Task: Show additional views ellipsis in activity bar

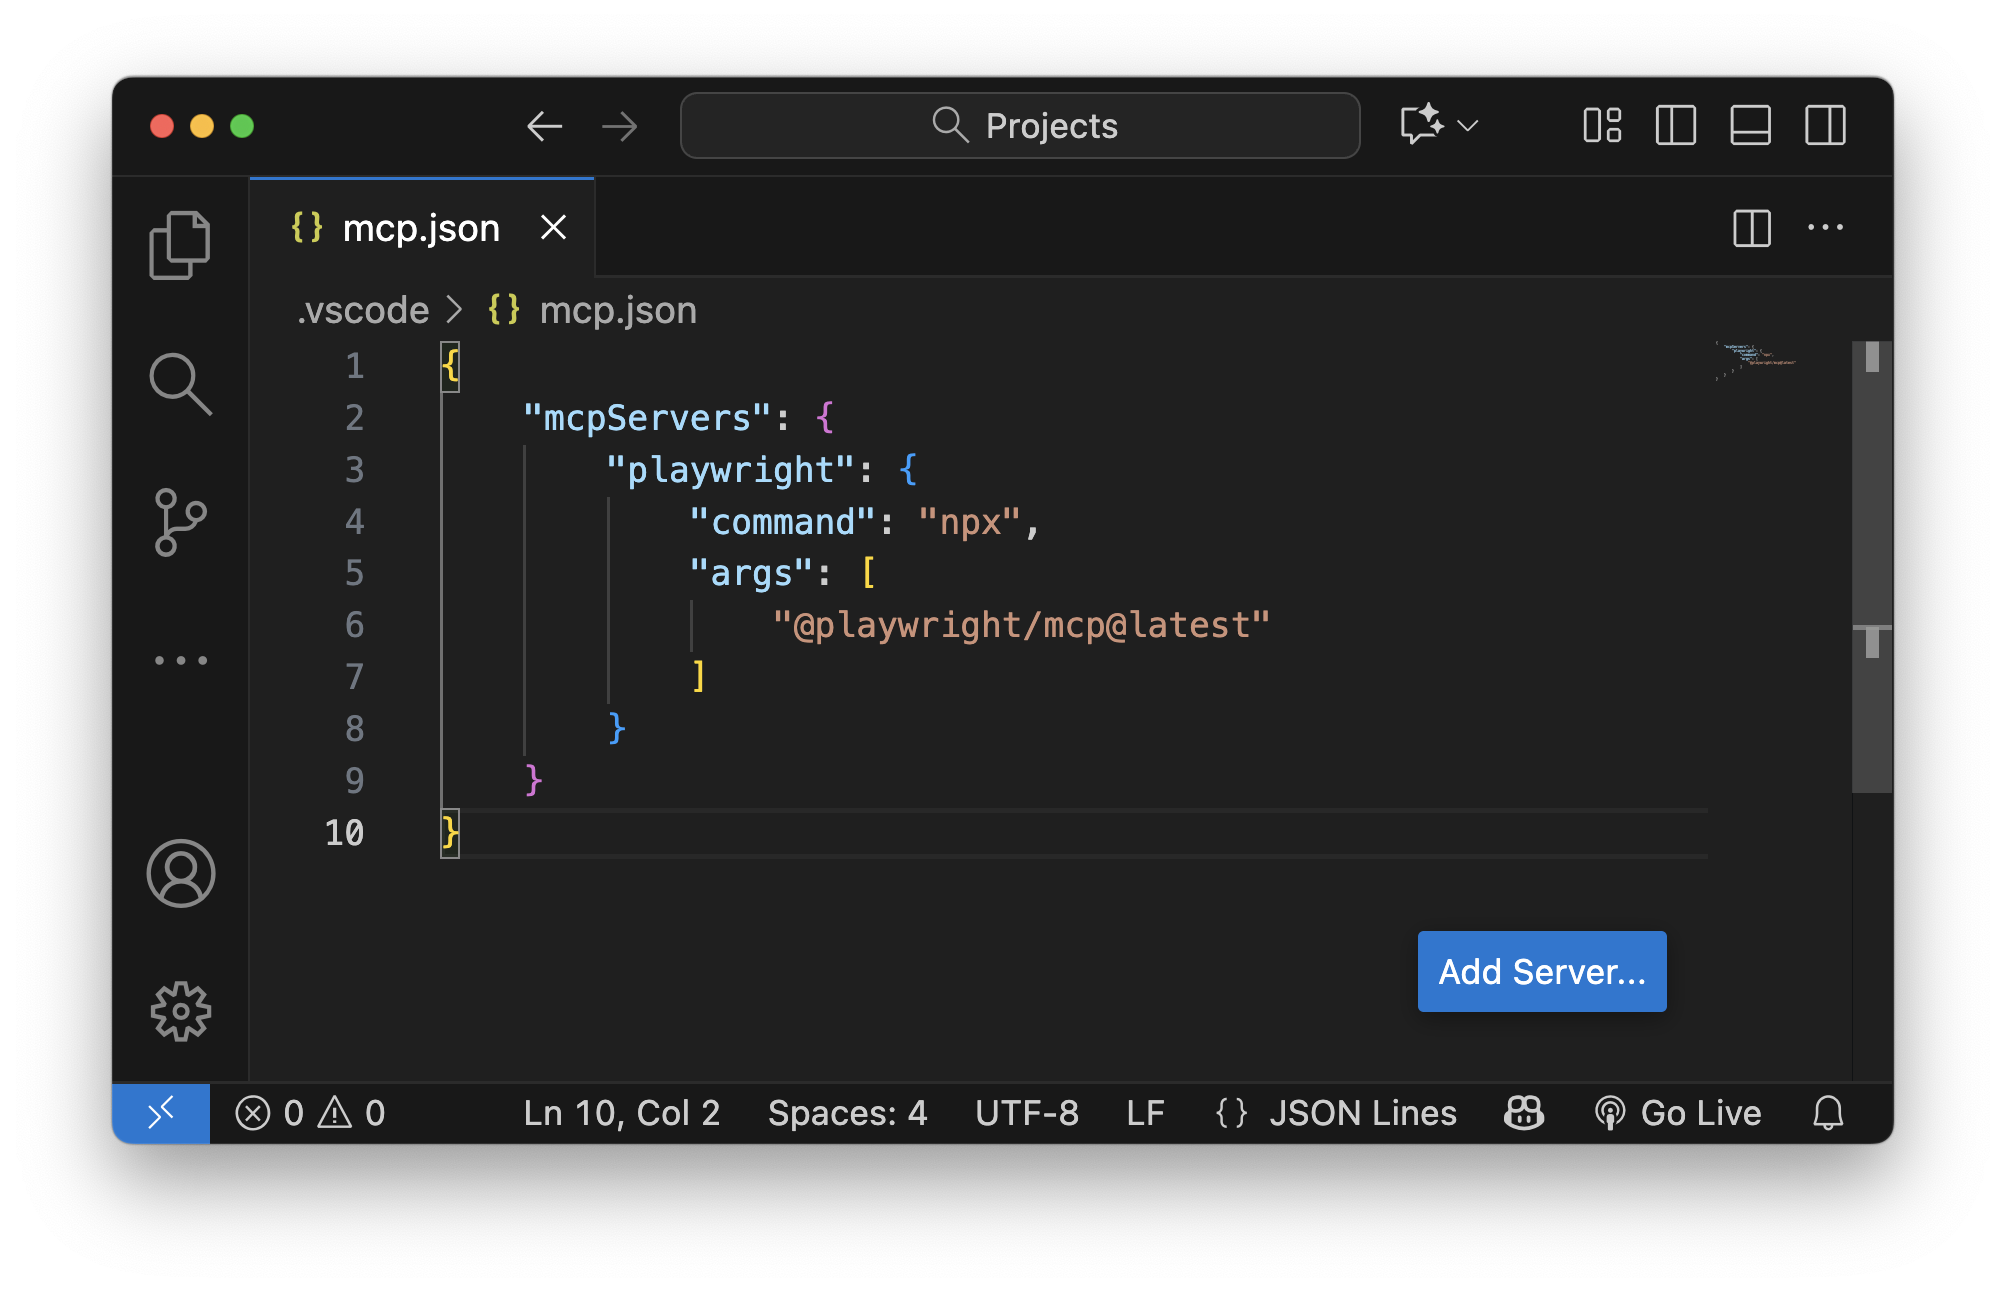Action: (180, 660)
